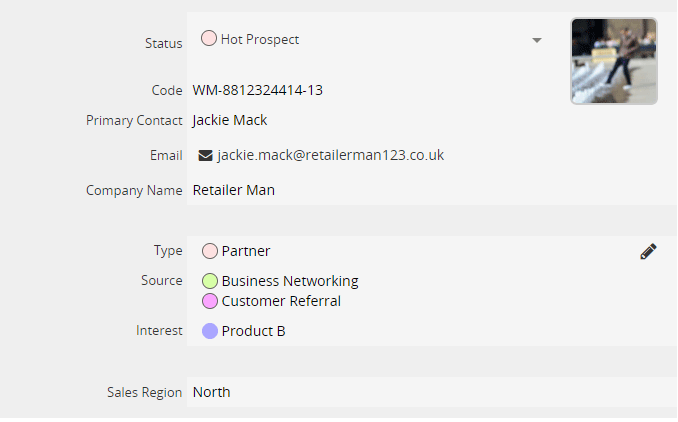The width and height of the screenshot is (678, 422).
Task: Open the Status dropdown arrow
Action: [537, 40]
